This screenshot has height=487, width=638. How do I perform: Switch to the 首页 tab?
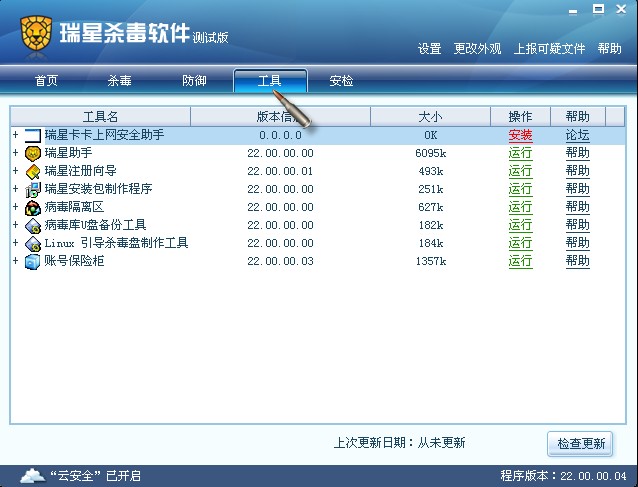46,81
